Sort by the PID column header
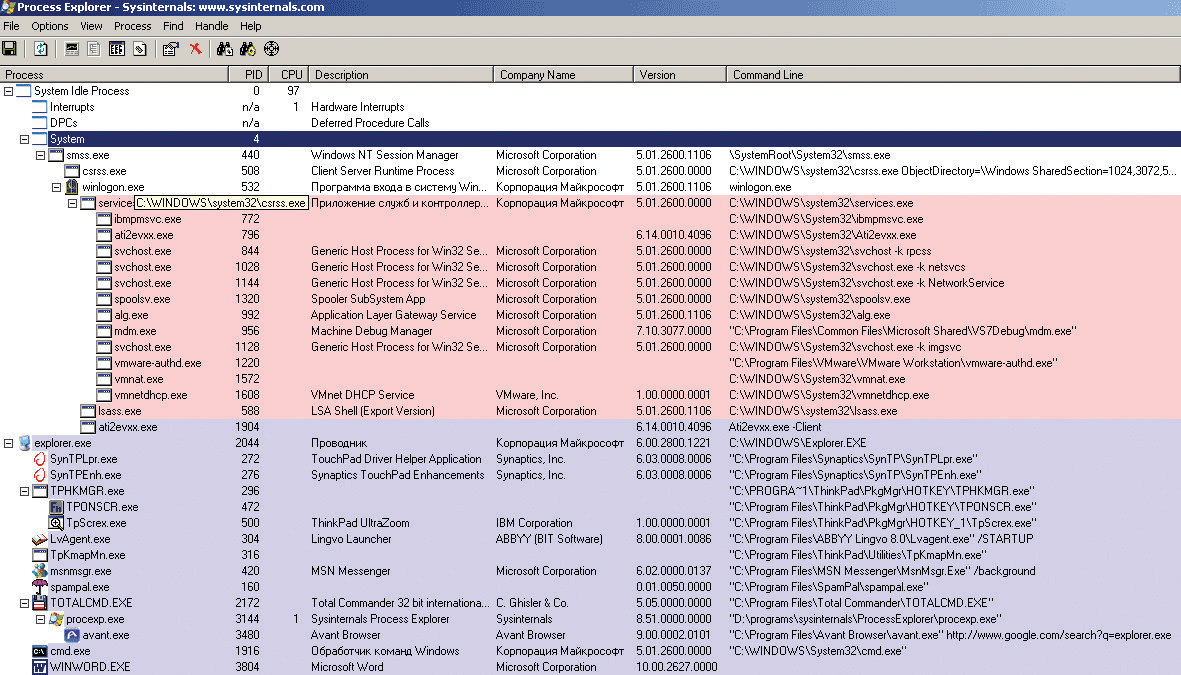Screen dimensions: 1181x675 (248, 75)
